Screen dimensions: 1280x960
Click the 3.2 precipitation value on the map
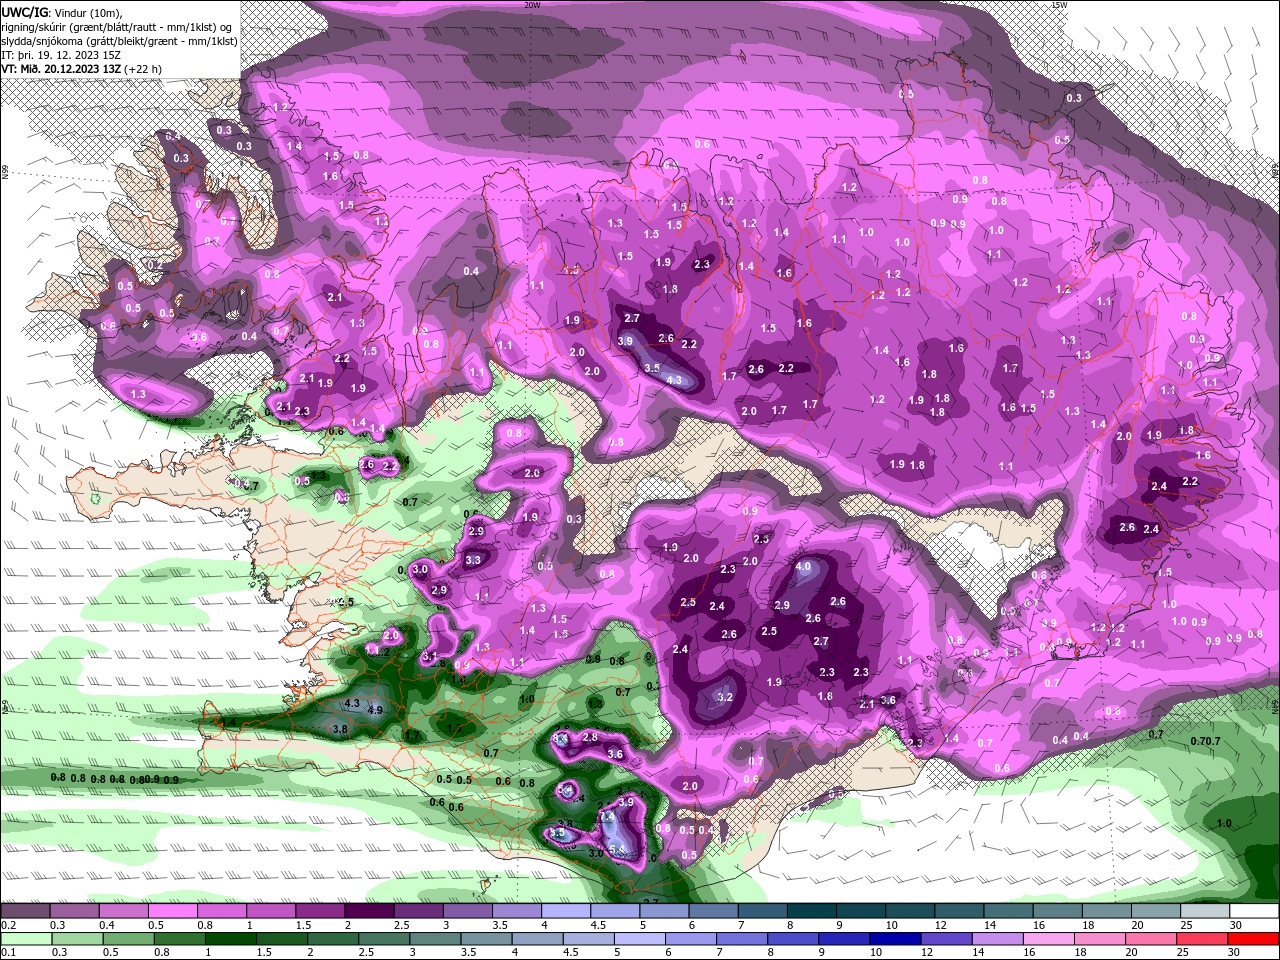(725, 697)
